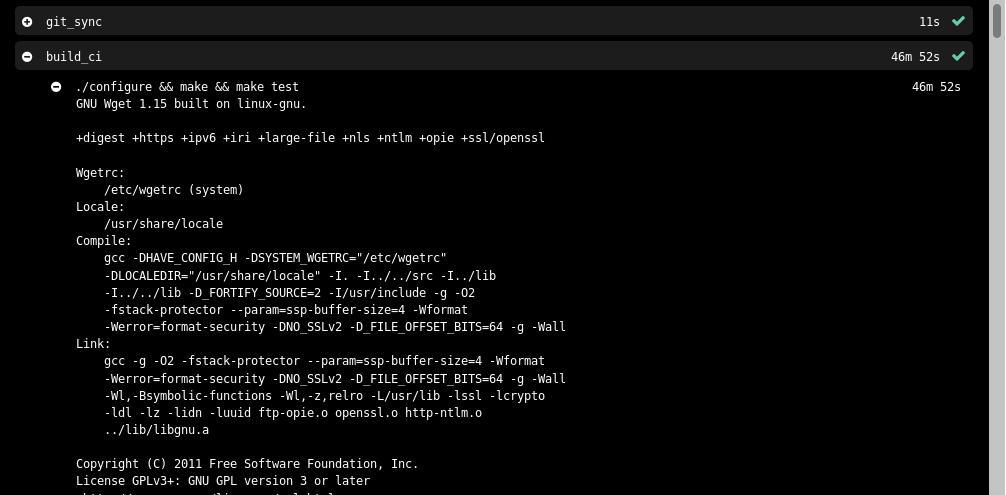
Task: Collapse the build_ci section using minus icon
Action: (27, 57)
